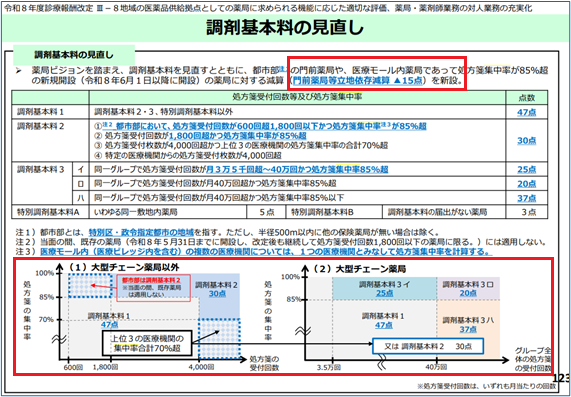Viewport: 571px width, 397px height.
Task: Click underlined 月3万5千回超～40万回かつ処方箋集中率85%超
Action: 297,169
